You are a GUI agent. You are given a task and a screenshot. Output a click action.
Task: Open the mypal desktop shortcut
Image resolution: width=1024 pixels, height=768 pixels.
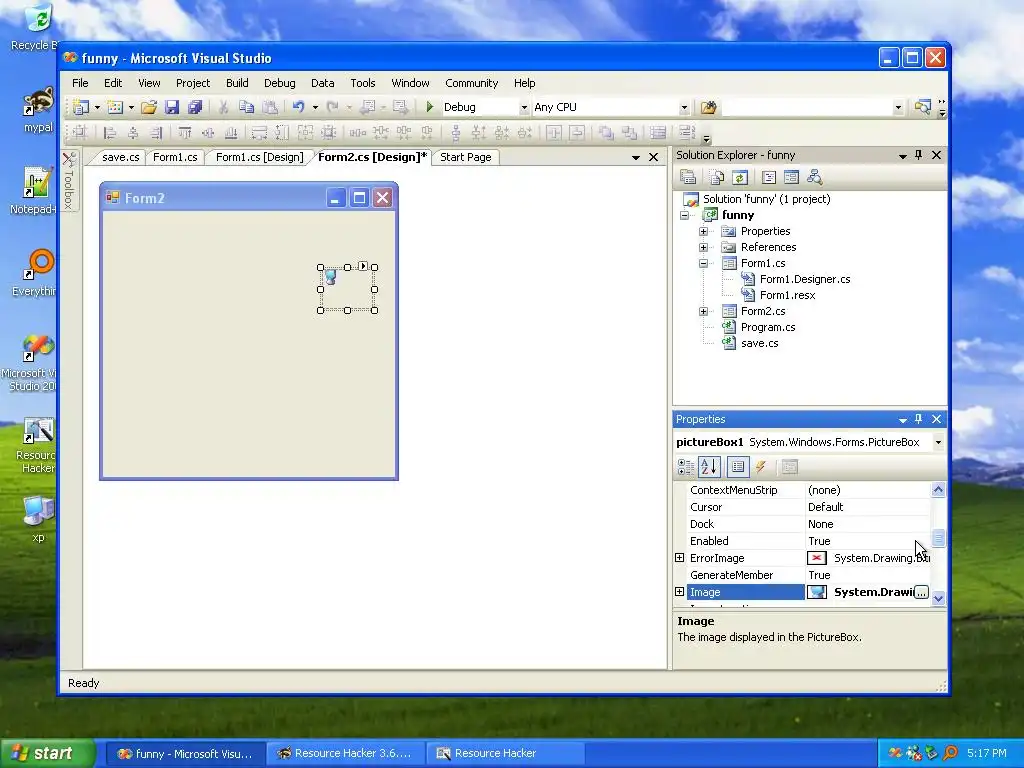tap(38, 110)
